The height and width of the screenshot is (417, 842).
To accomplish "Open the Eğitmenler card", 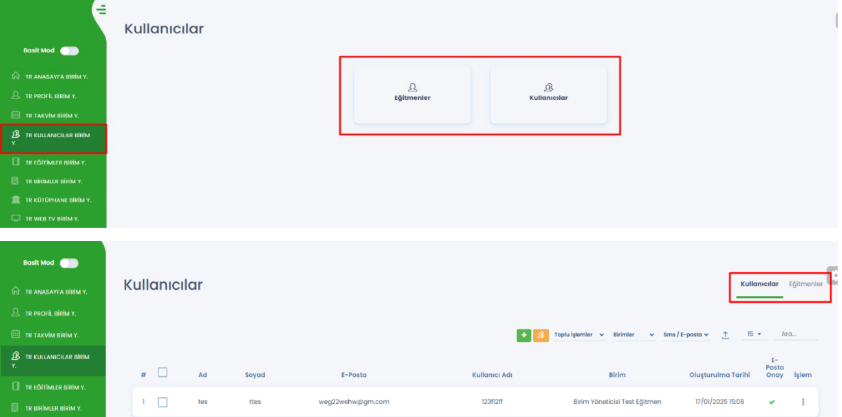I will click(x=412, y=94).
